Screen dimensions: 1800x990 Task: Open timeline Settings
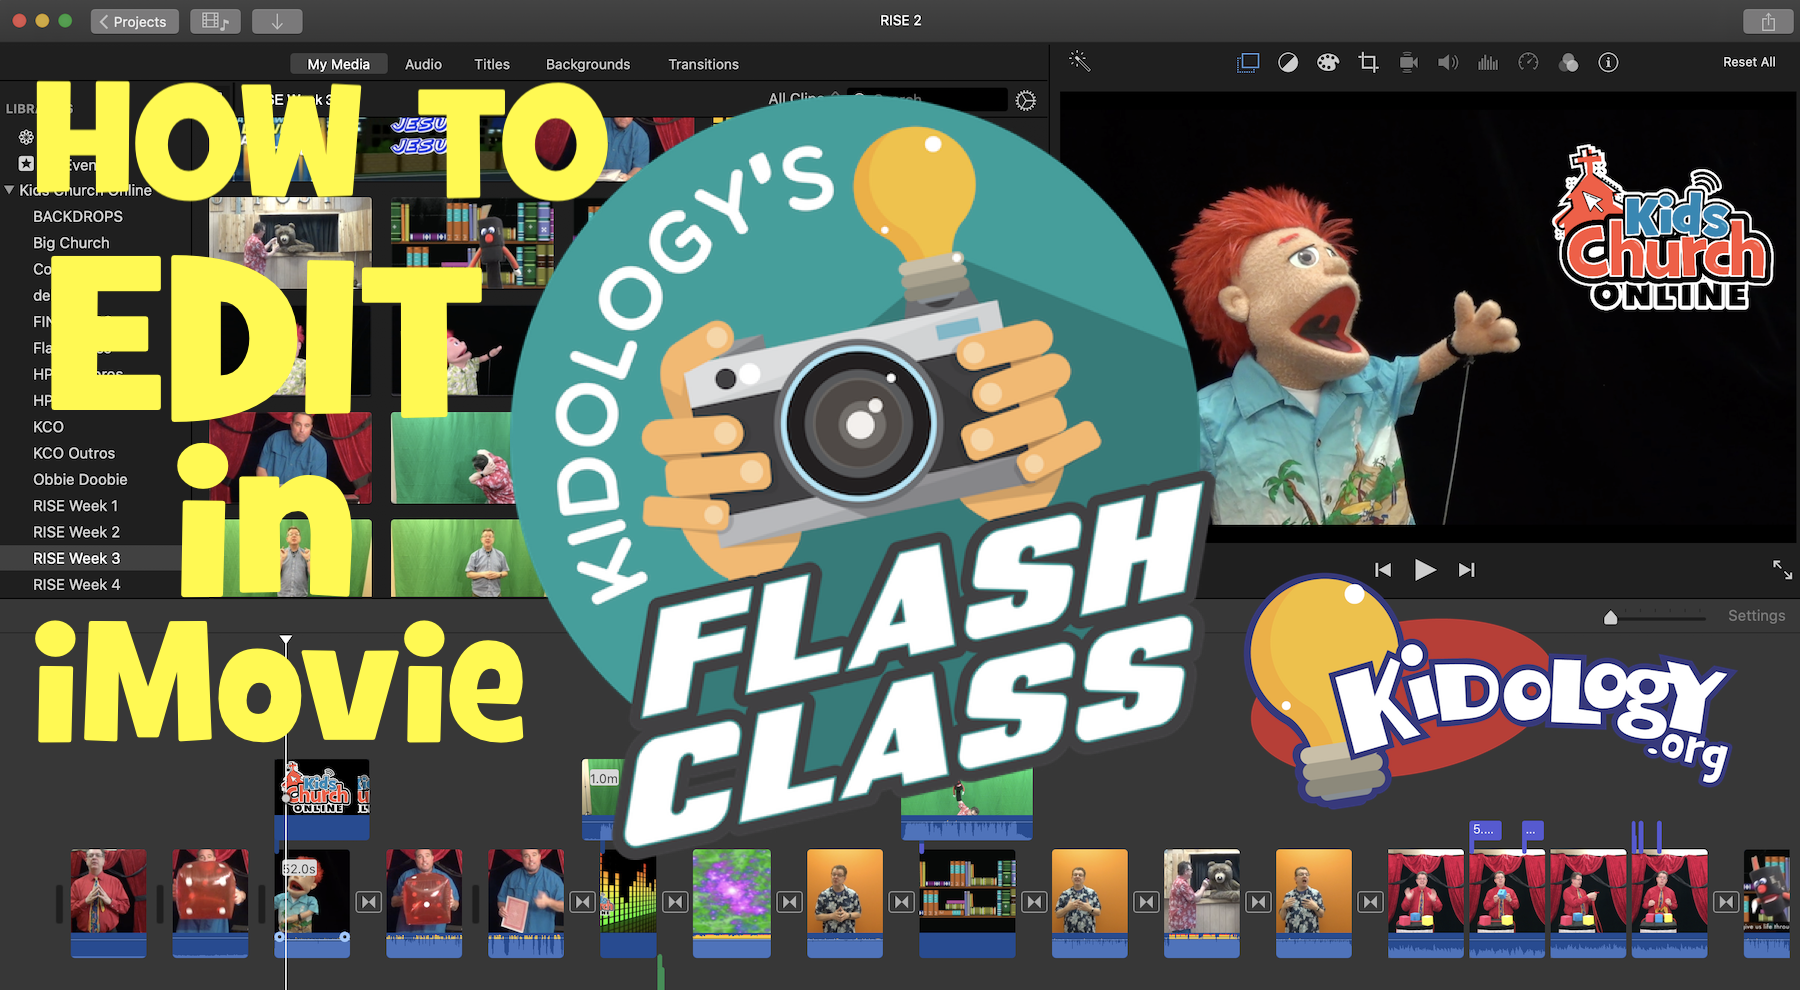[x=1756, y=616]
